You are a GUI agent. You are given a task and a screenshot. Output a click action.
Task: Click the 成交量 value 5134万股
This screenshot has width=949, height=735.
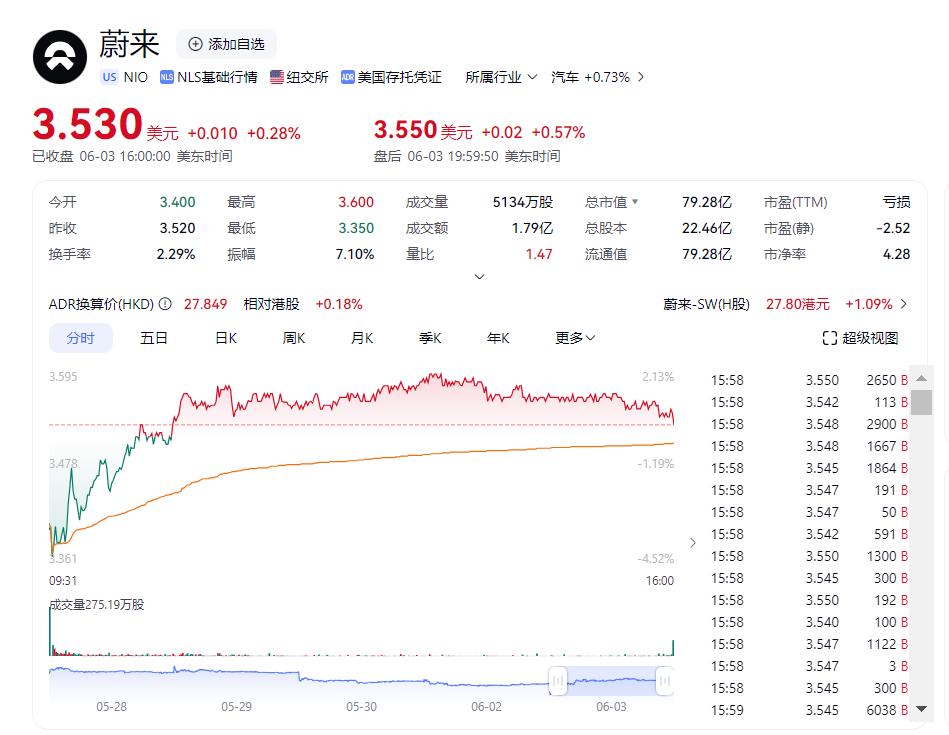pyautogui.click(x=523, y=202)
